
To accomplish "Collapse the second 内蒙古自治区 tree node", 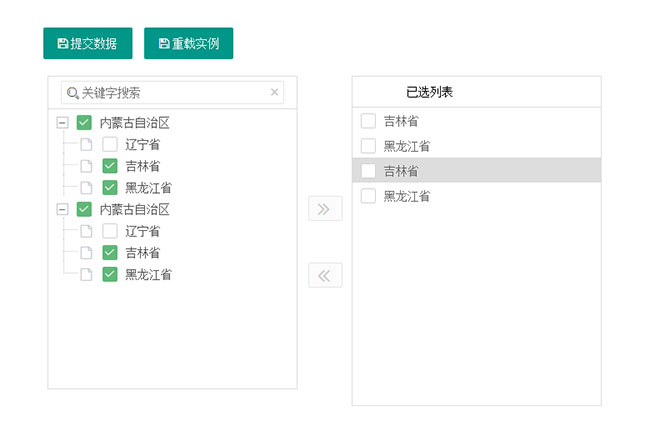I will (x=62, y=210).
